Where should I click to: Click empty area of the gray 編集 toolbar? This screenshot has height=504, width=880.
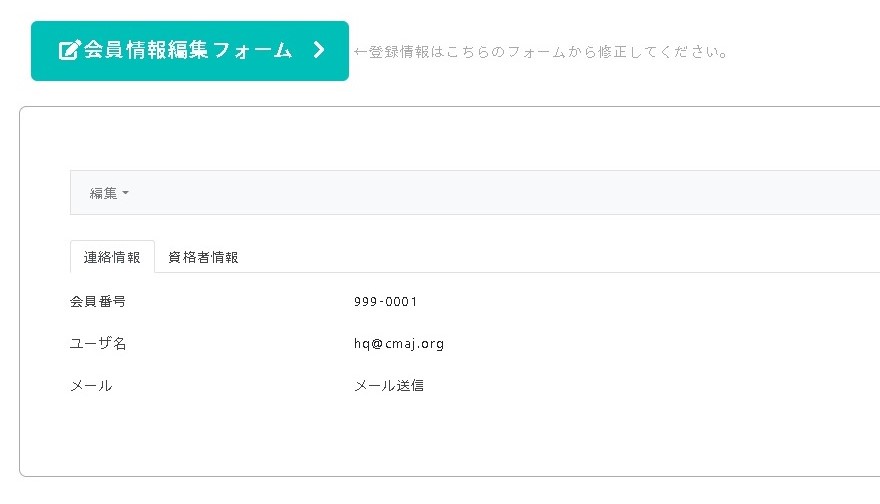click(505, 193)
